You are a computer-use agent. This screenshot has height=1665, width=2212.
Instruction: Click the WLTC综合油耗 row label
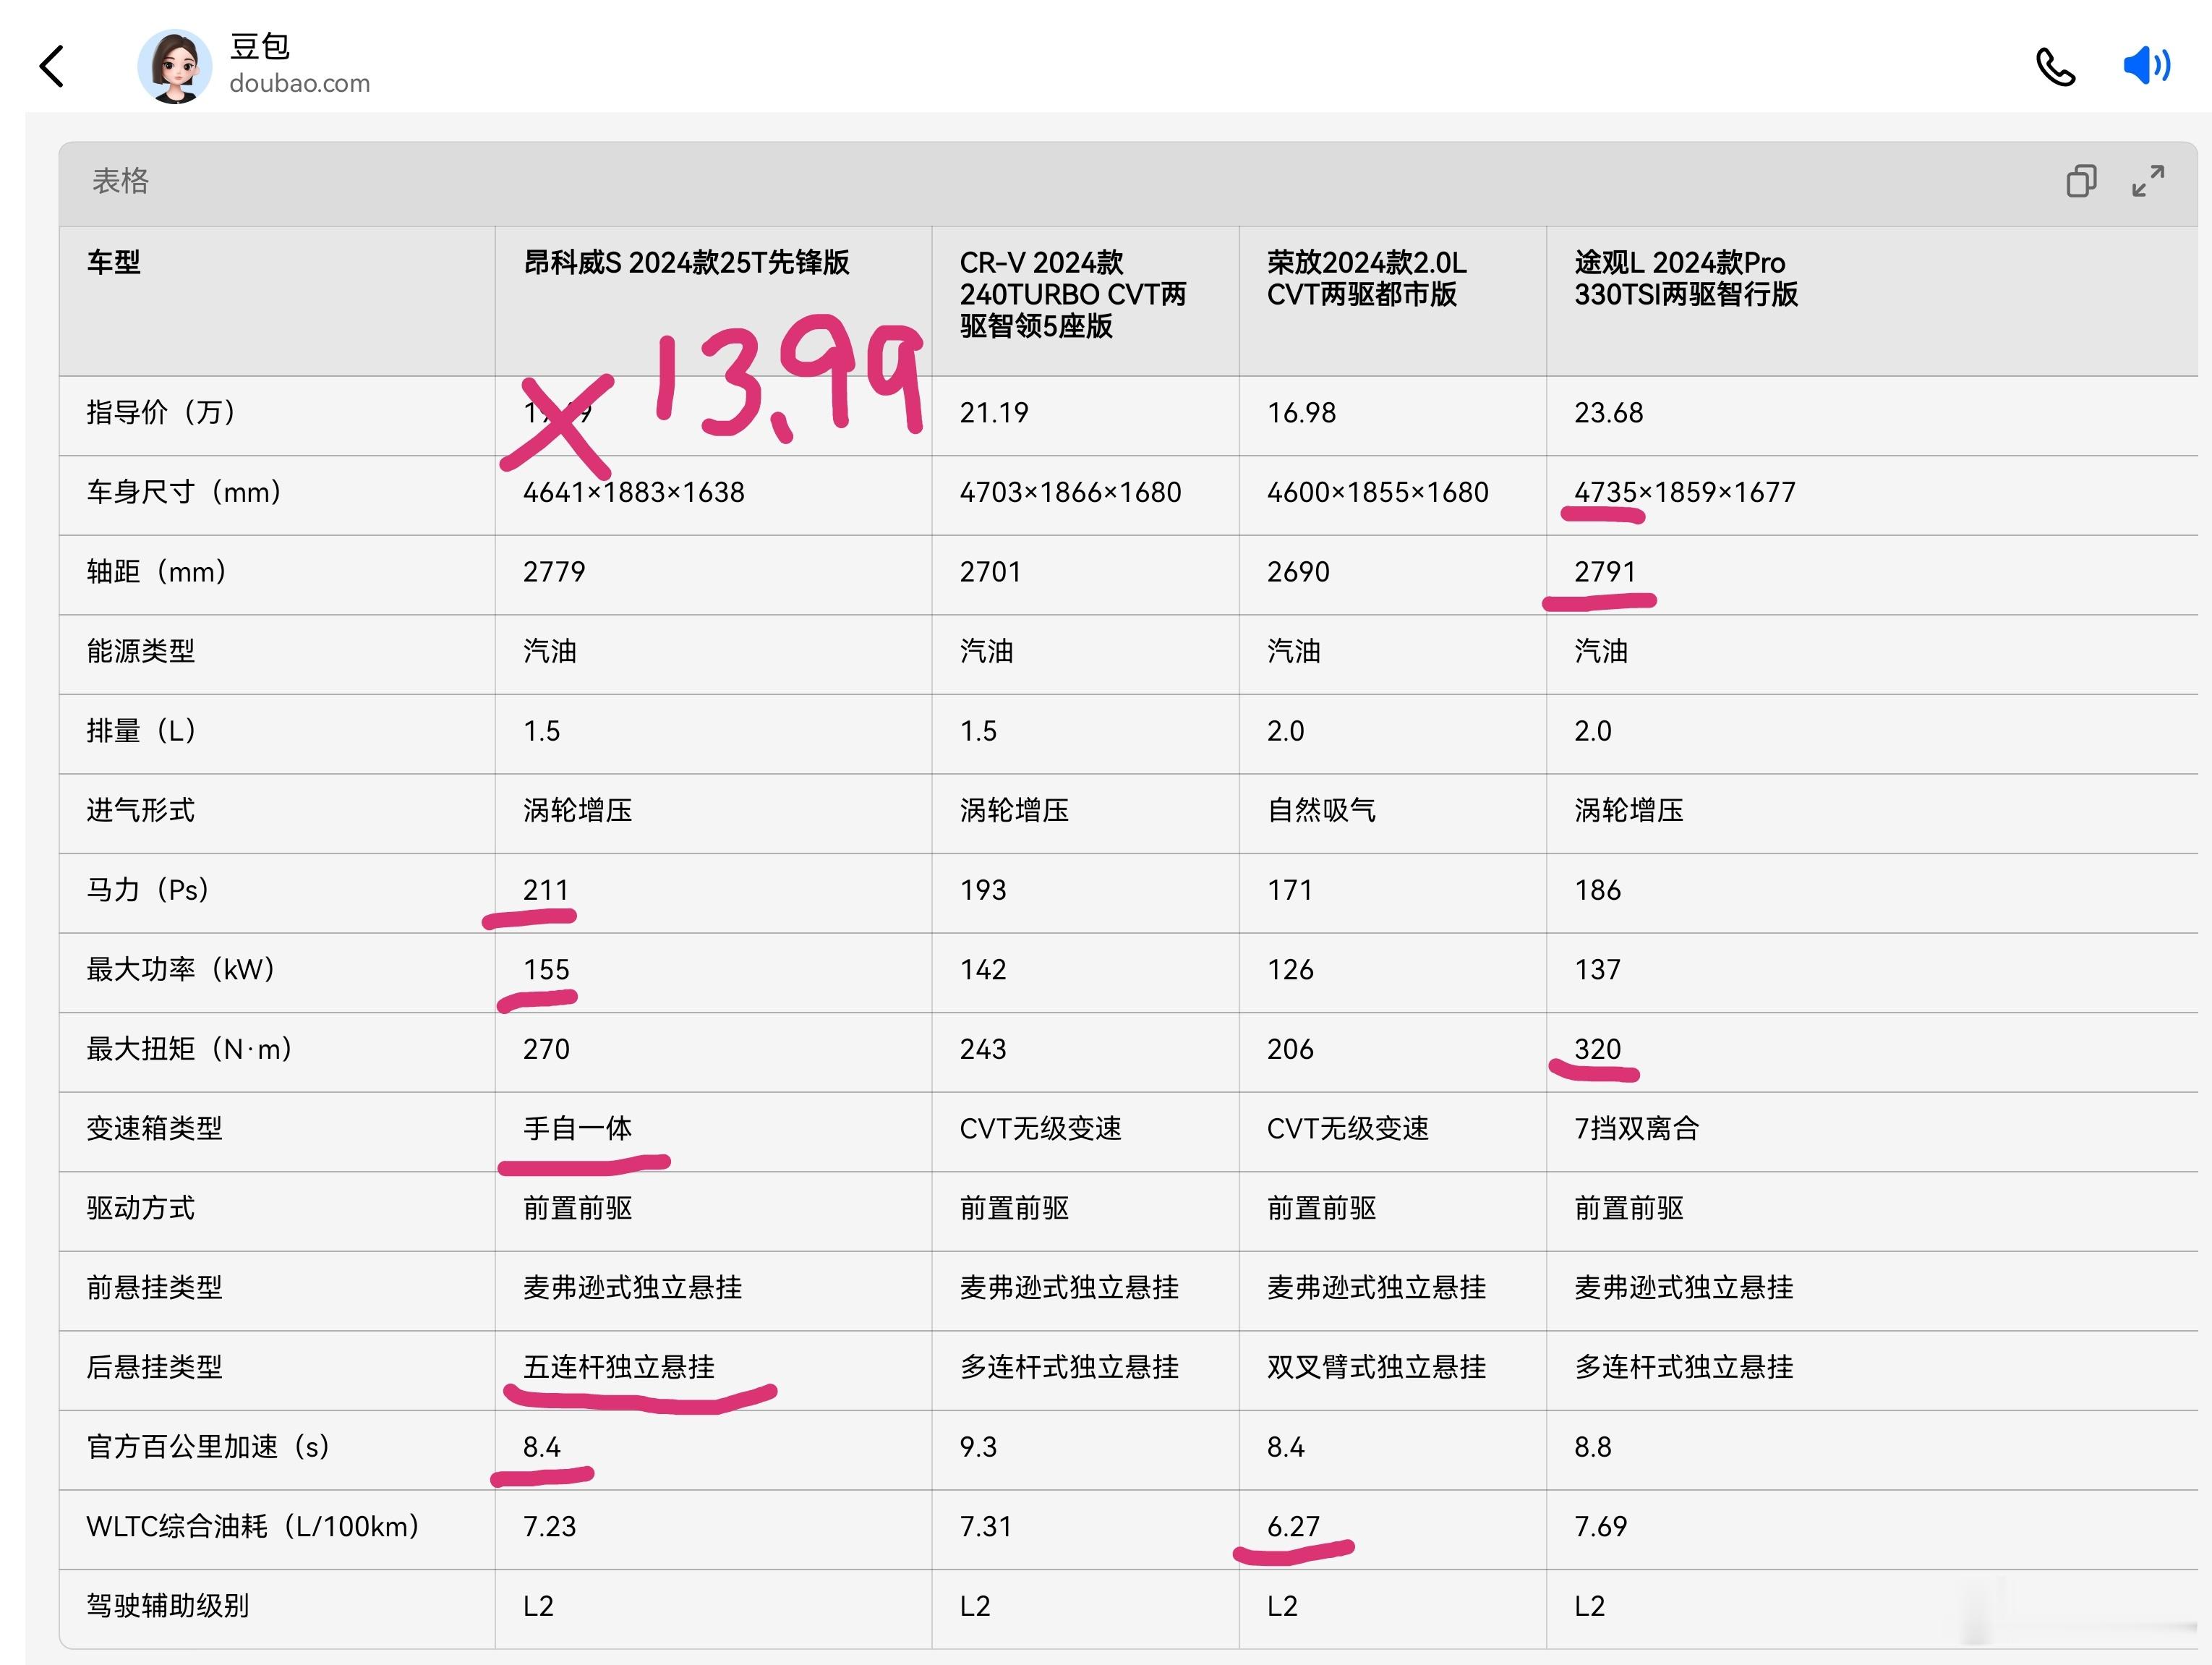click(253, 1526)
